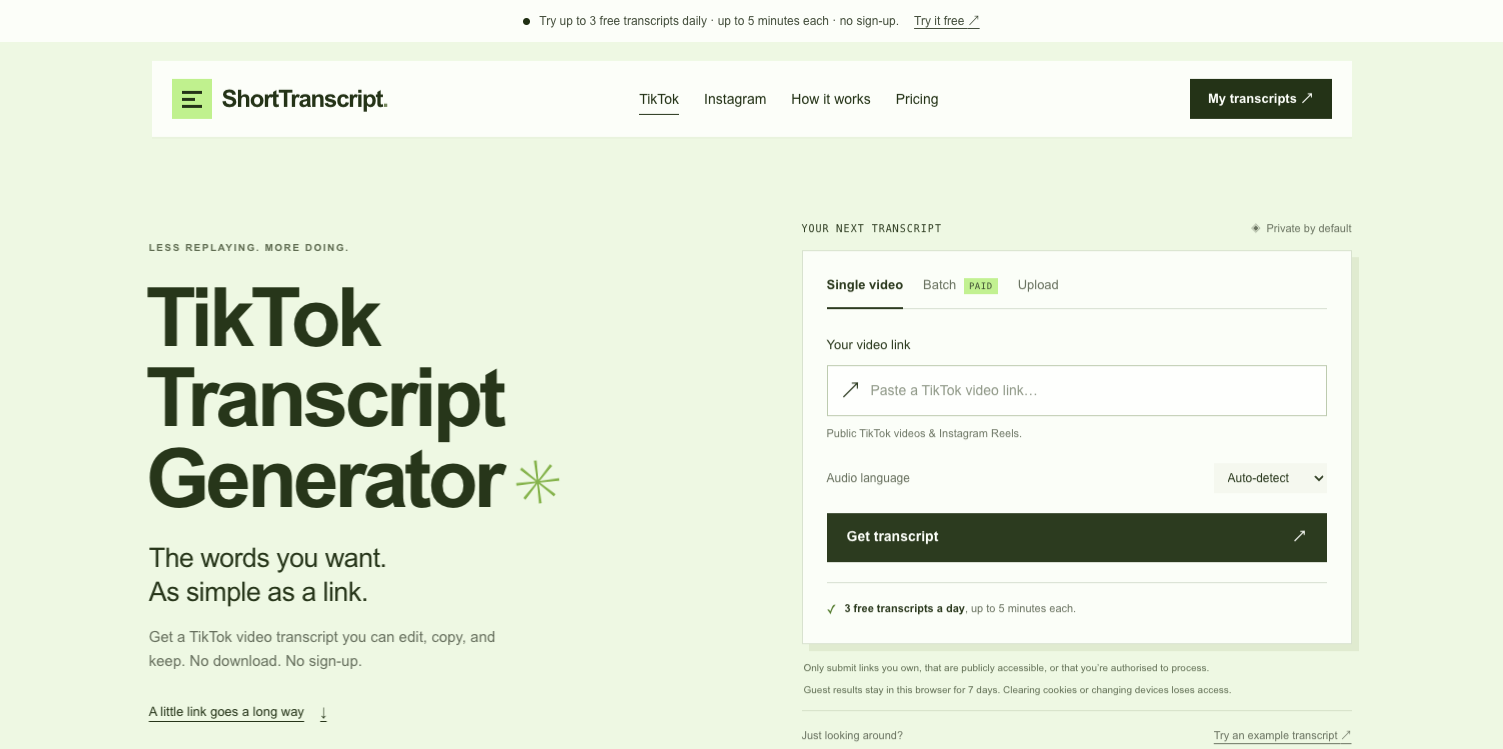
Task: Click the diamond icon next to Private by default
Action: pos(1256,228)
